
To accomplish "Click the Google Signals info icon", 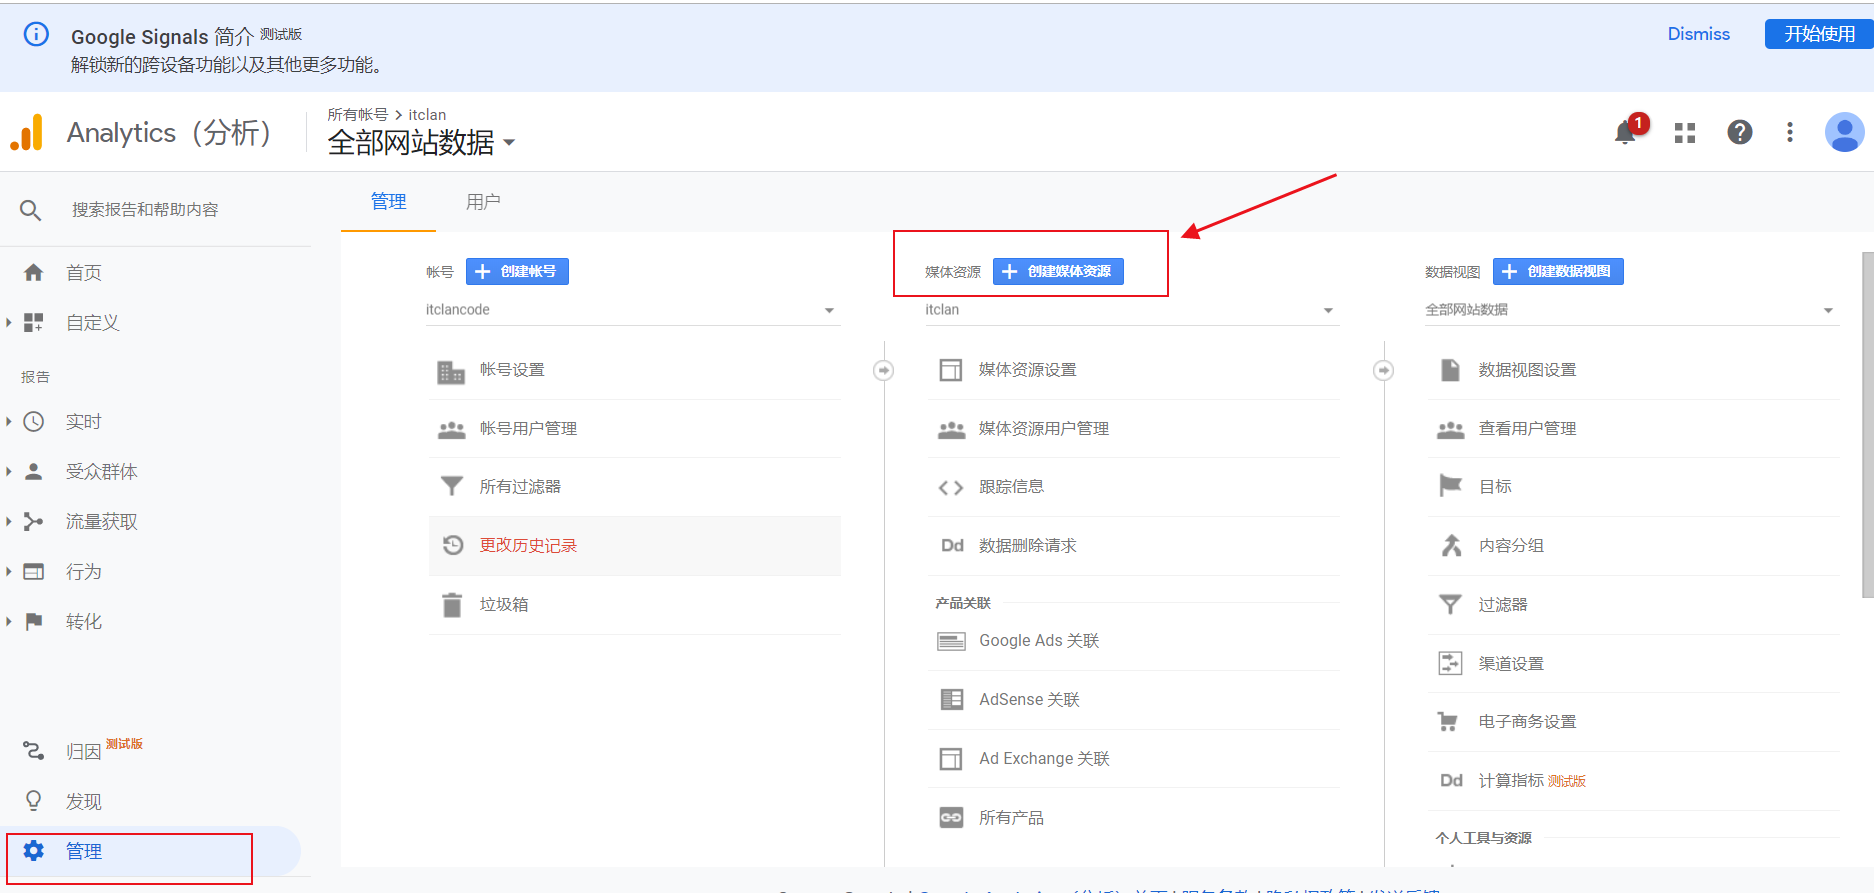I will (36, 35).
